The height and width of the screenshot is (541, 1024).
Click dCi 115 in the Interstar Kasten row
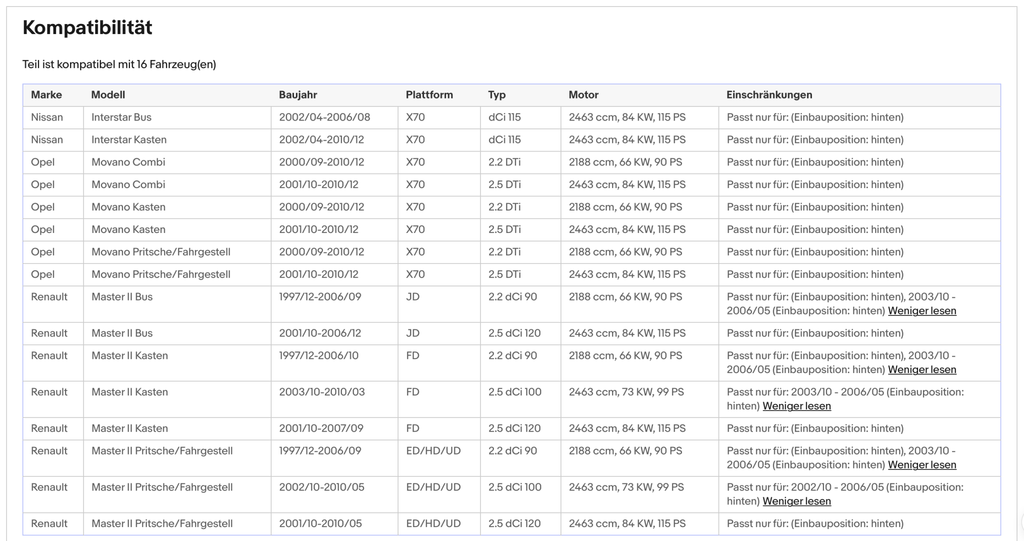pyautogui.click(x=505, y=140)
